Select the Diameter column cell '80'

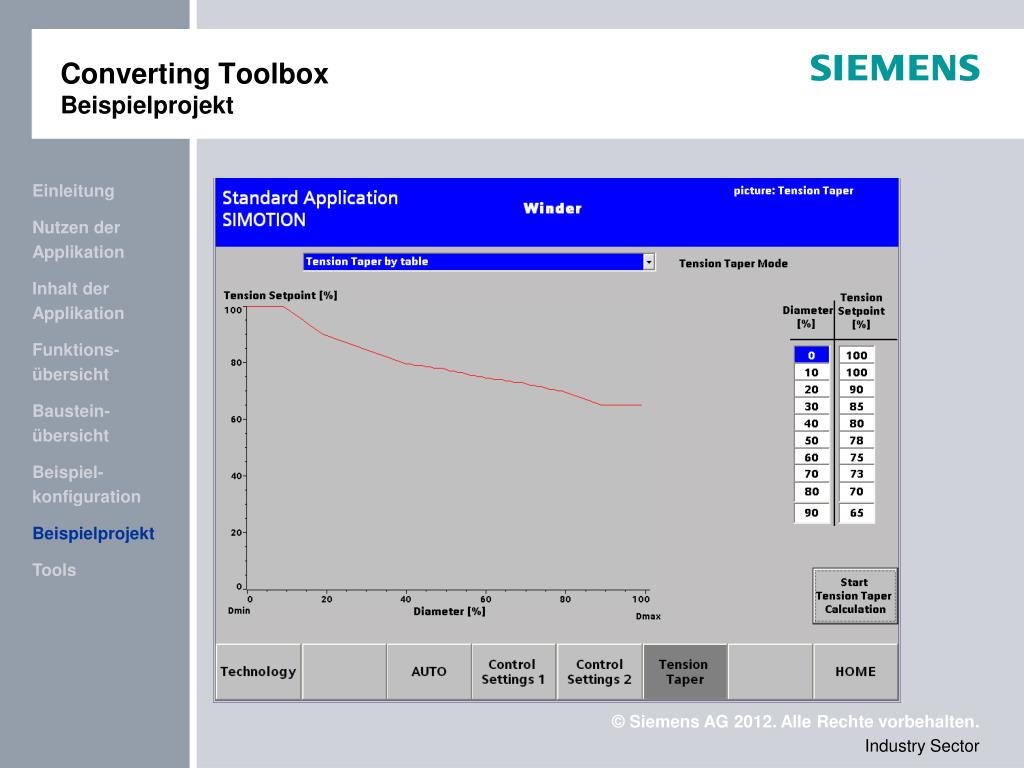coord(811,491)
